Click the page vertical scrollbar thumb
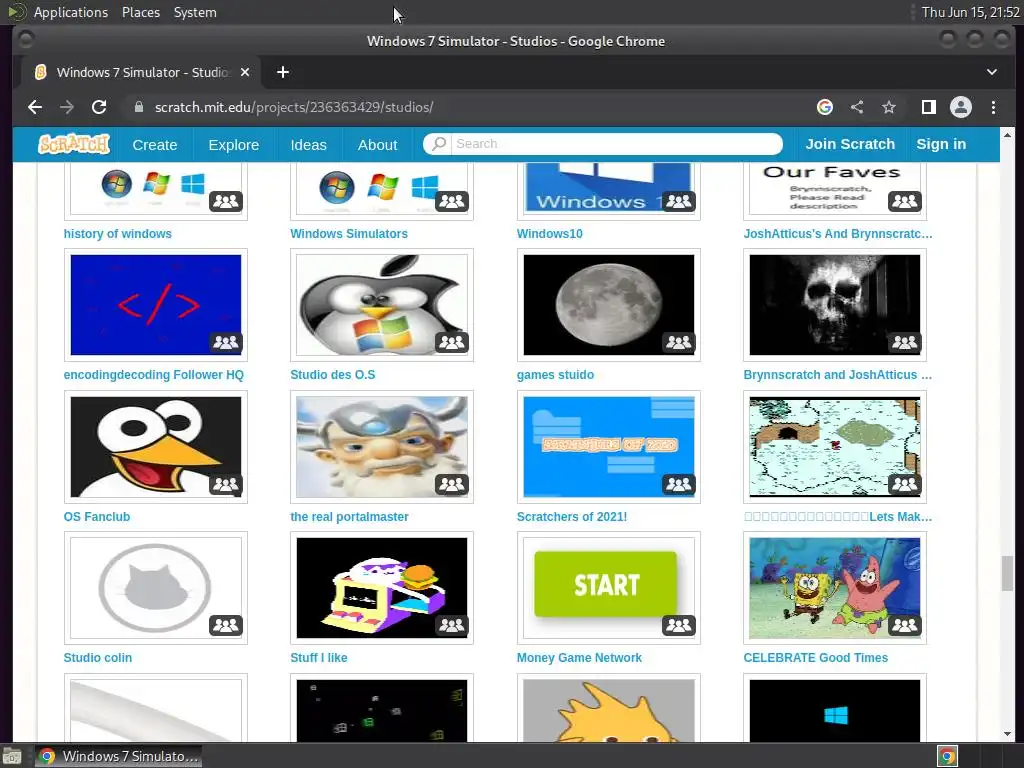 [1008, 572]
